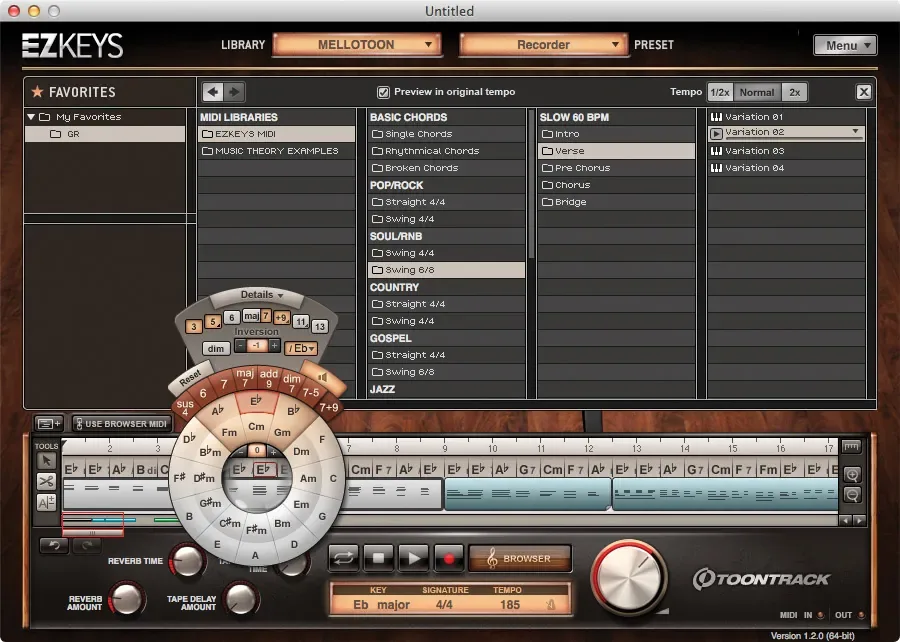This screenshot has width=900, height=642.
Task: Select Variation 03
Action: pos(786,151)
